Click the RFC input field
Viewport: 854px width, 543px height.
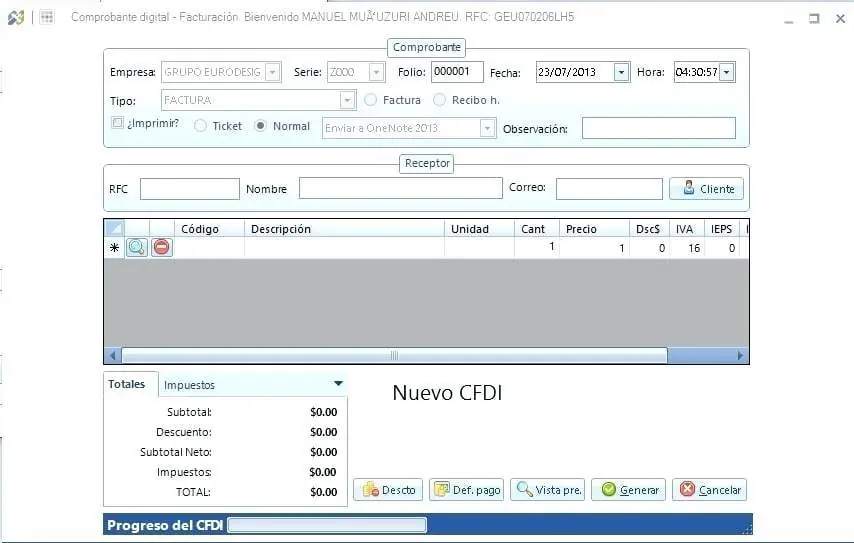coord(190,189)
